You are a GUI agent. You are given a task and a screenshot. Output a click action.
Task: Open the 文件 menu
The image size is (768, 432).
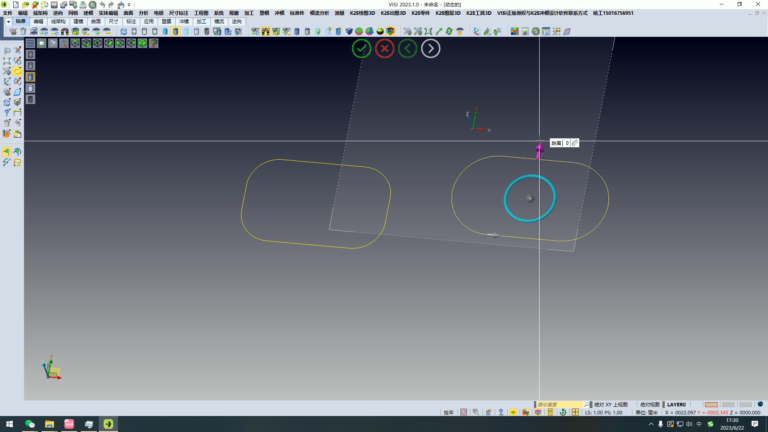pos(7,13)
